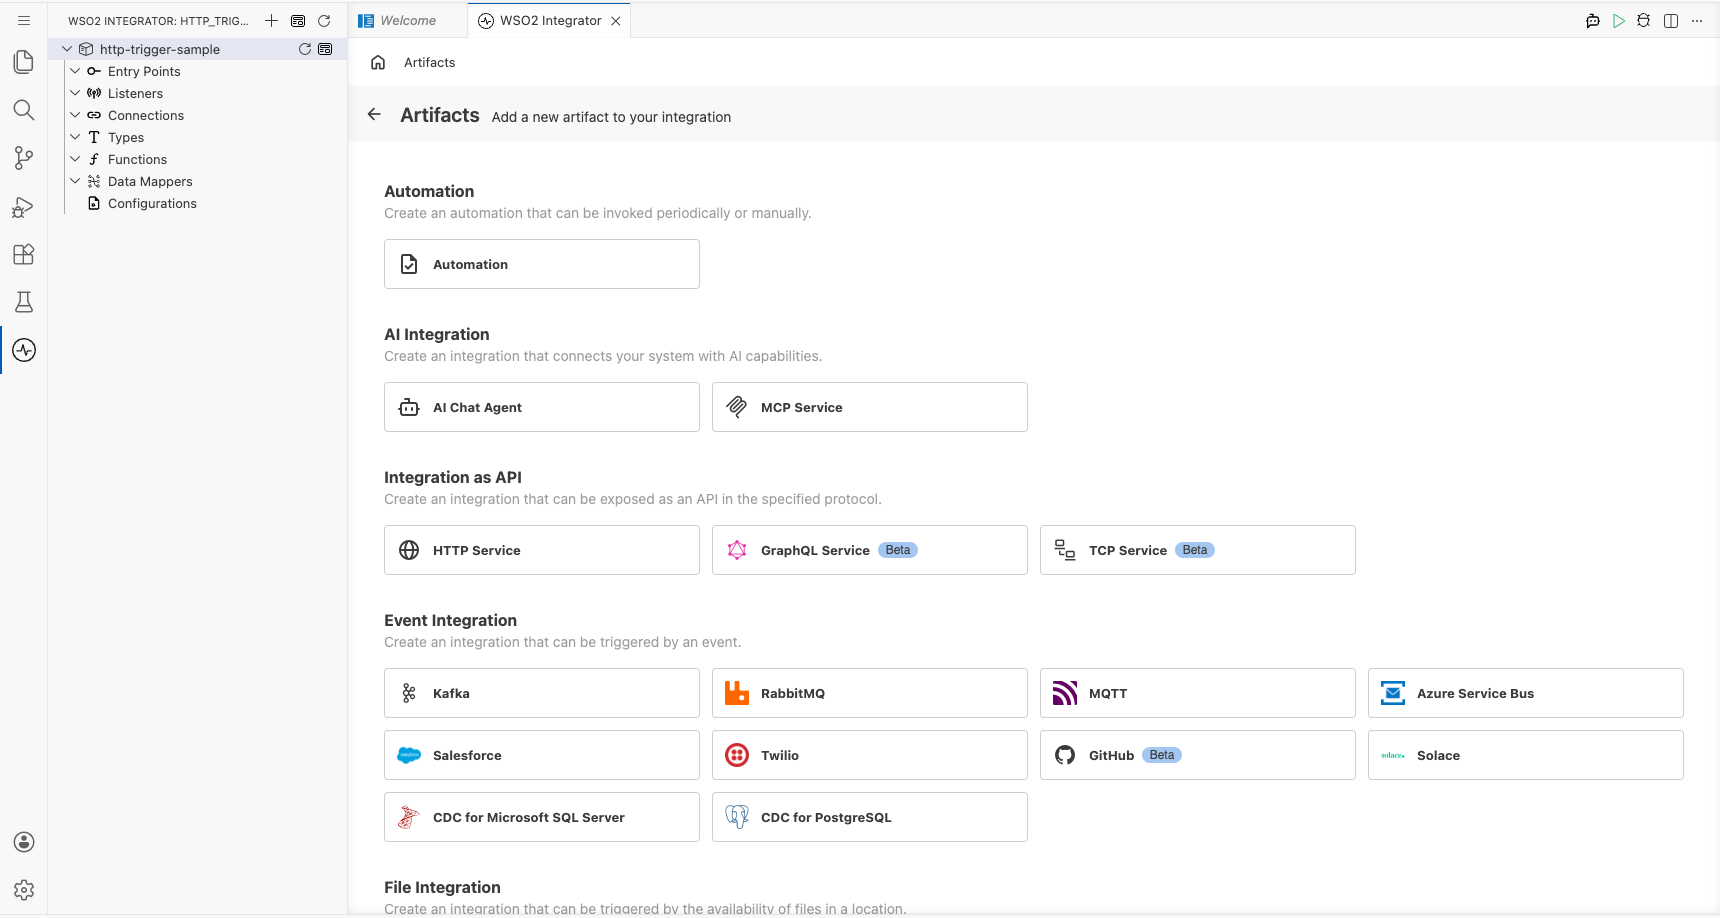The image size is (1720, 918).
Task: Create an HTTP Service
Action: (542, 550)
